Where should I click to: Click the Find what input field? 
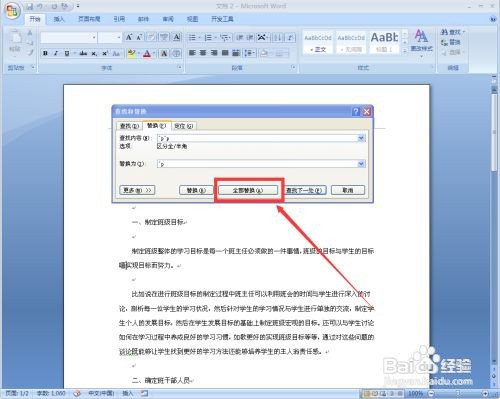click(x=257, y=138)
